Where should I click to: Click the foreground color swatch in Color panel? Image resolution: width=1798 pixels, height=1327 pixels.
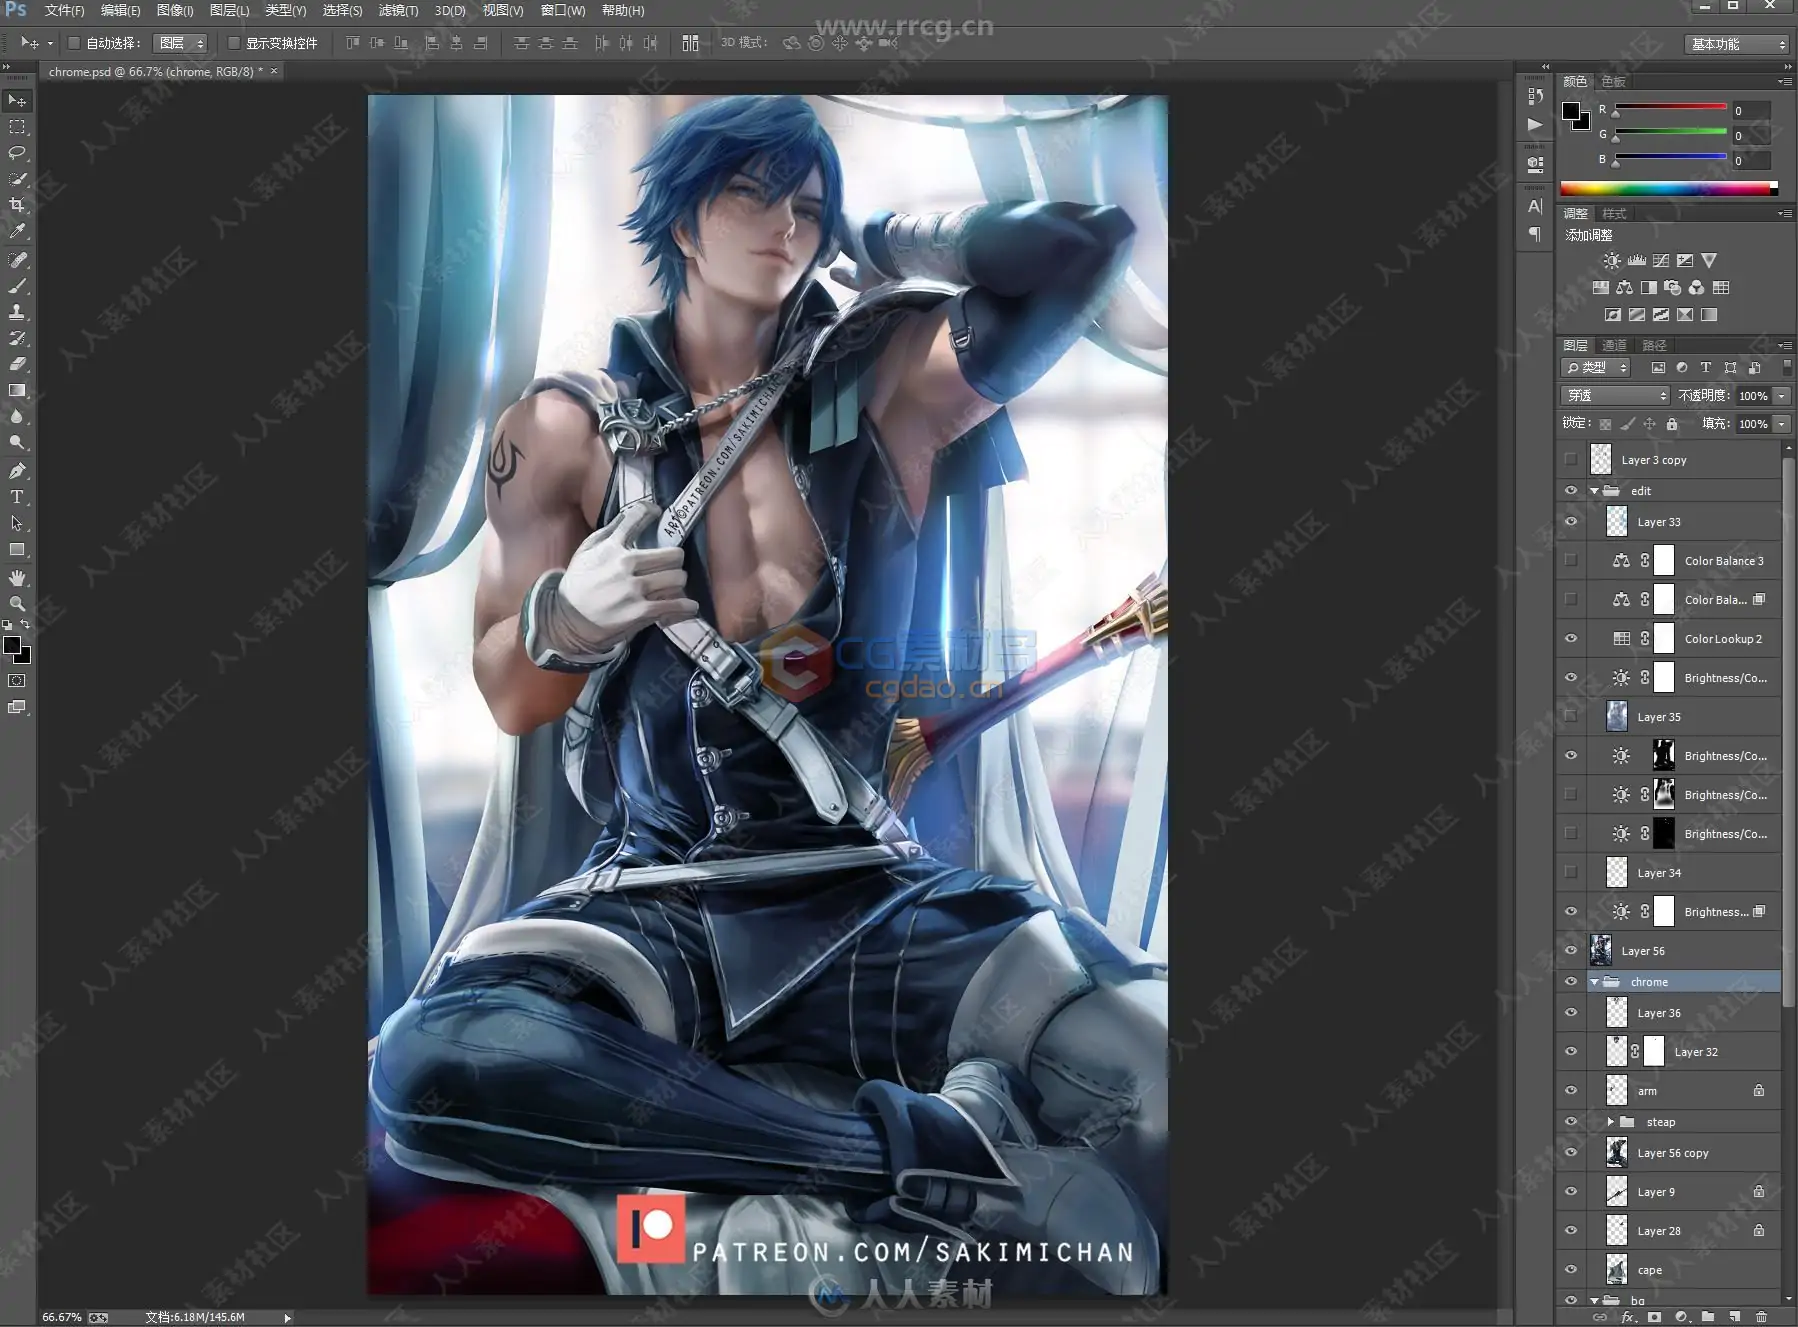1571,111
